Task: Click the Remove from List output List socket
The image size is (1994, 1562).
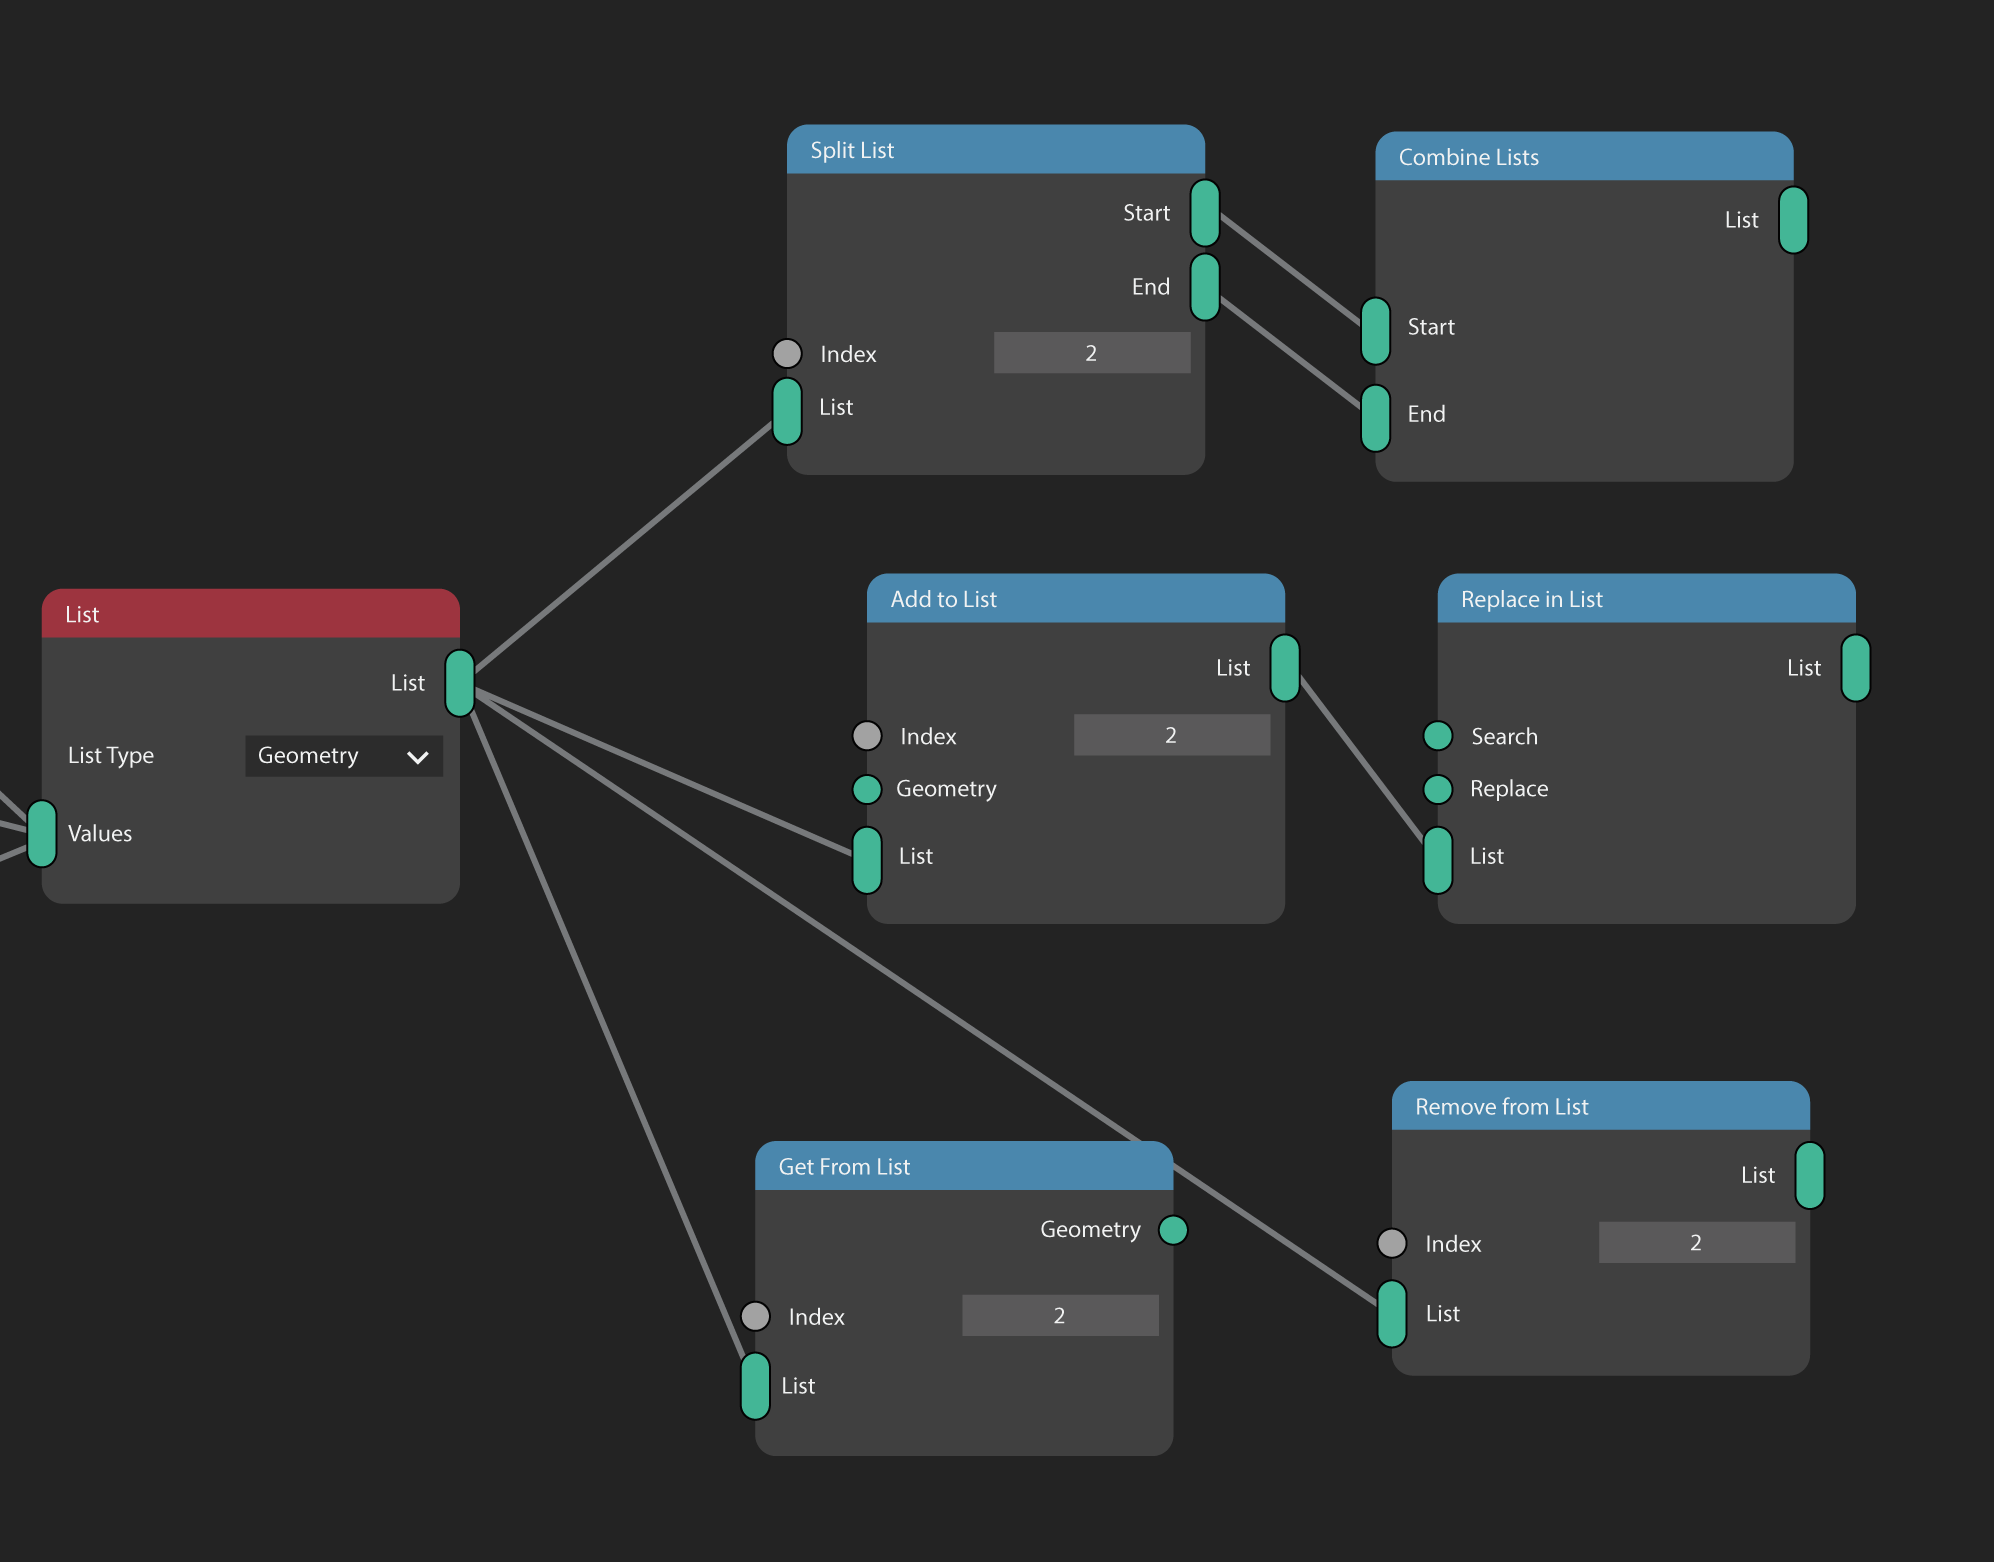Action: pyautogui.click(x=1810, y=1175)
